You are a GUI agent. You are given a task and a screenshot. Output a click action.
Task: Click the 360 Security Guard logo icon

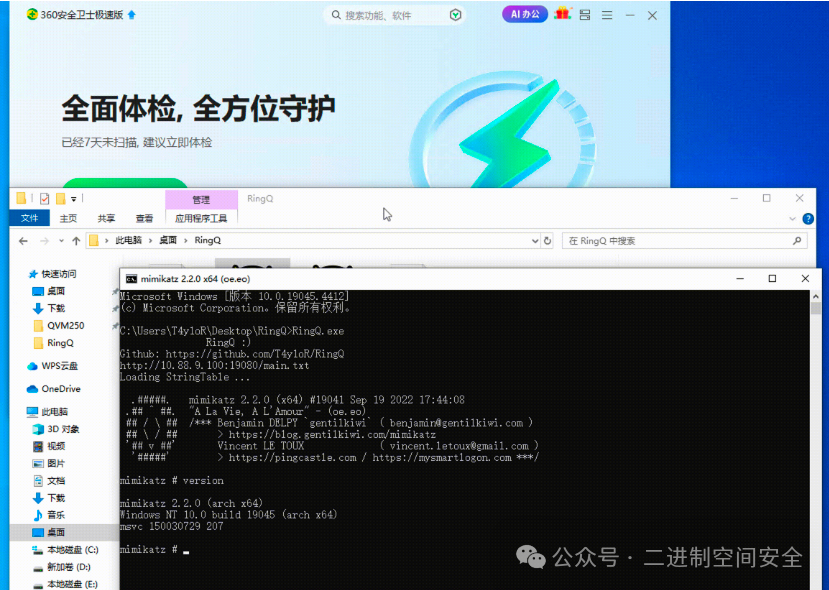pos(32,15)
